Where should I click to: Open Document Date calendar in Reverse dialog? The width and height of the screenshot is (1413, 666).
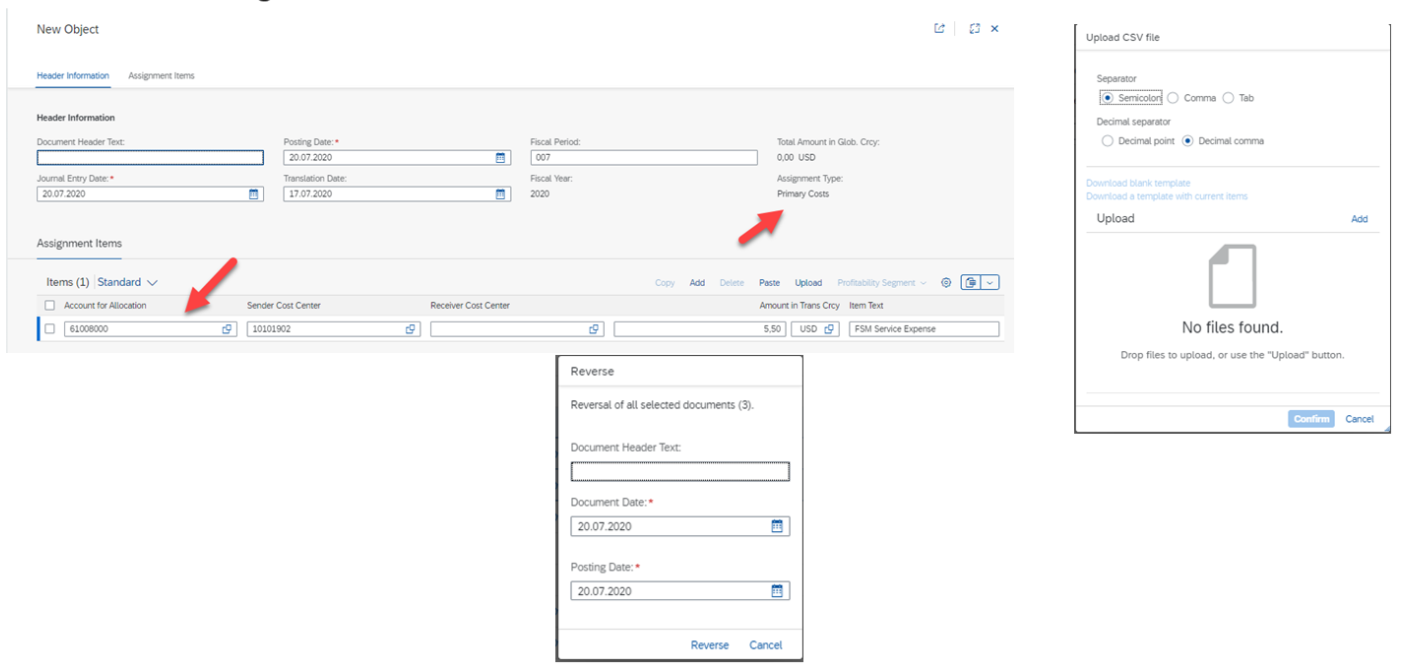pyautogui.click(x=777, y=526)
